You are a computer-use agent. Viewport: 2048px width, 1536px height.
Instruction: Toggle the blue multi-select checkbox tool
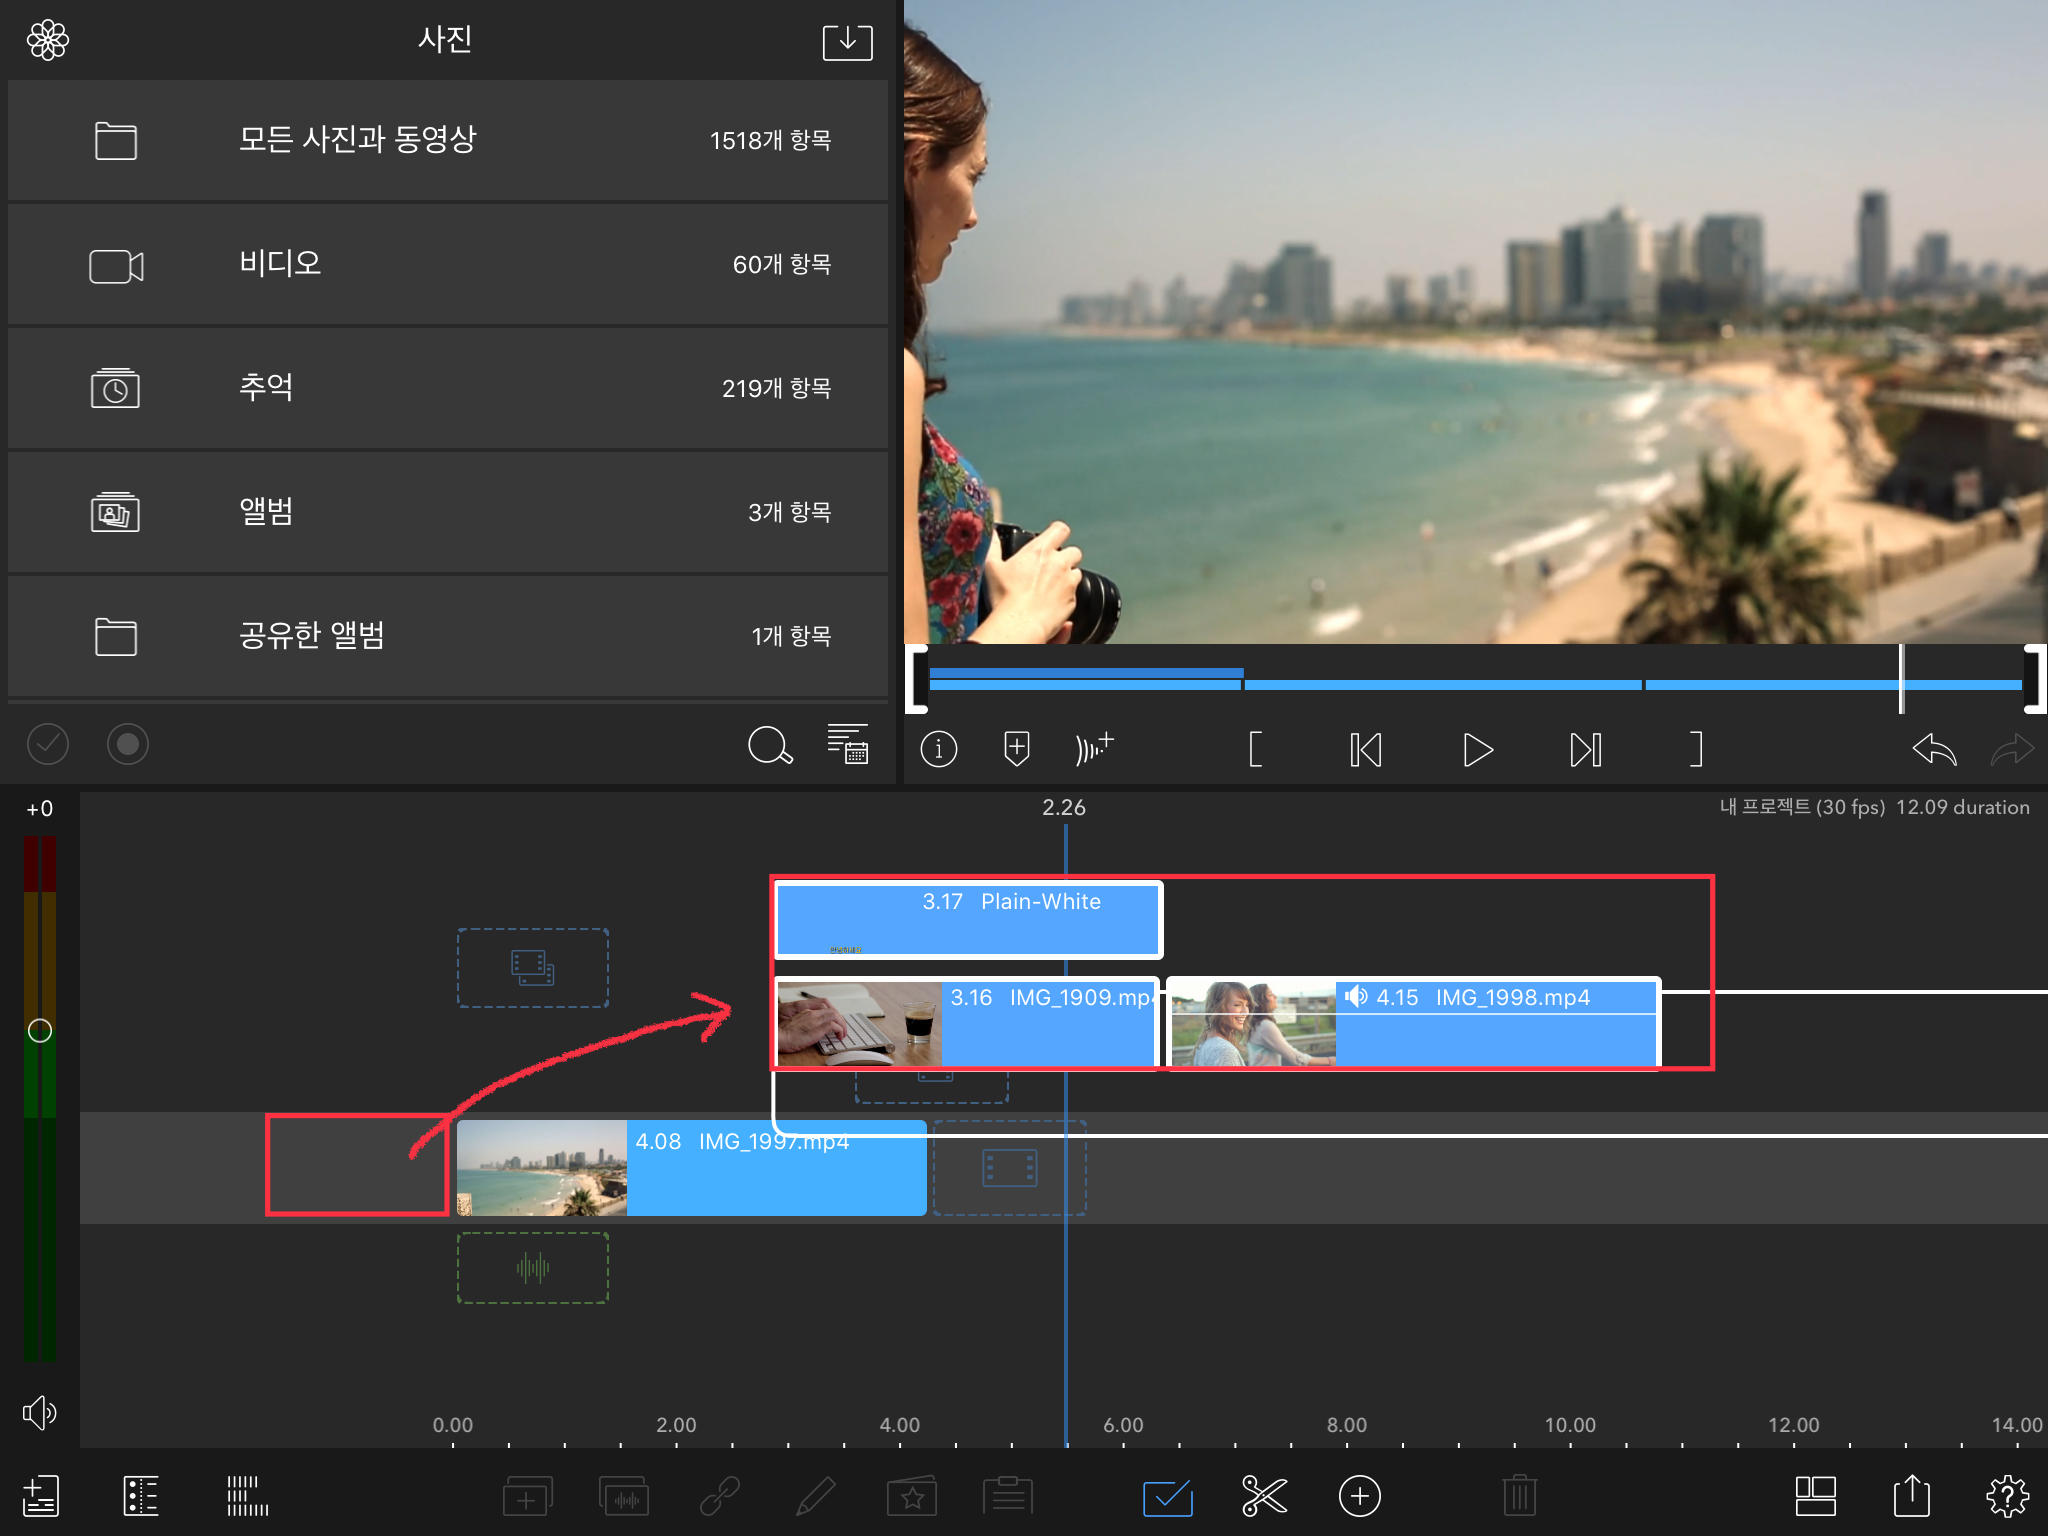(x=1167, y=1496)
